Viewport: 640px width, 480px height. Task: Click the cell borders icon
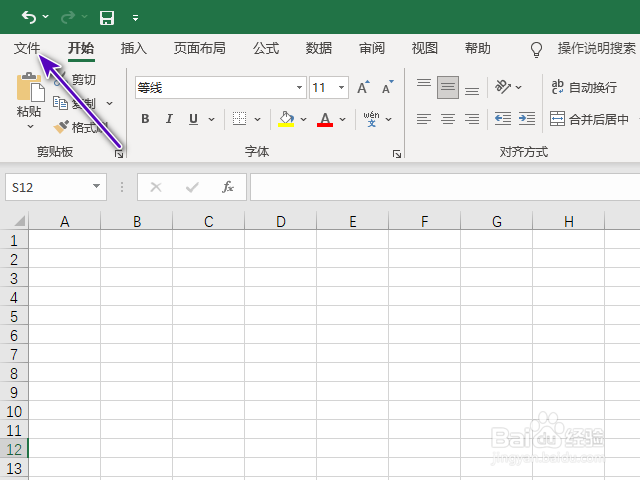click(x=240, y=119)
